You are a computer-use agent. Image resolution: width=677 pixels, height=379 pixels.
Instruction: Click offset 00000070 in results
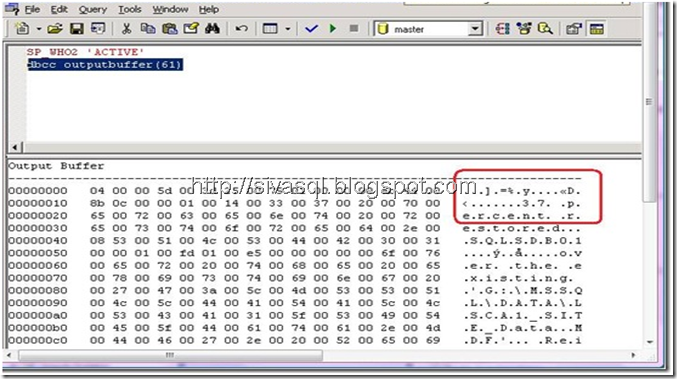pos(38,278)
